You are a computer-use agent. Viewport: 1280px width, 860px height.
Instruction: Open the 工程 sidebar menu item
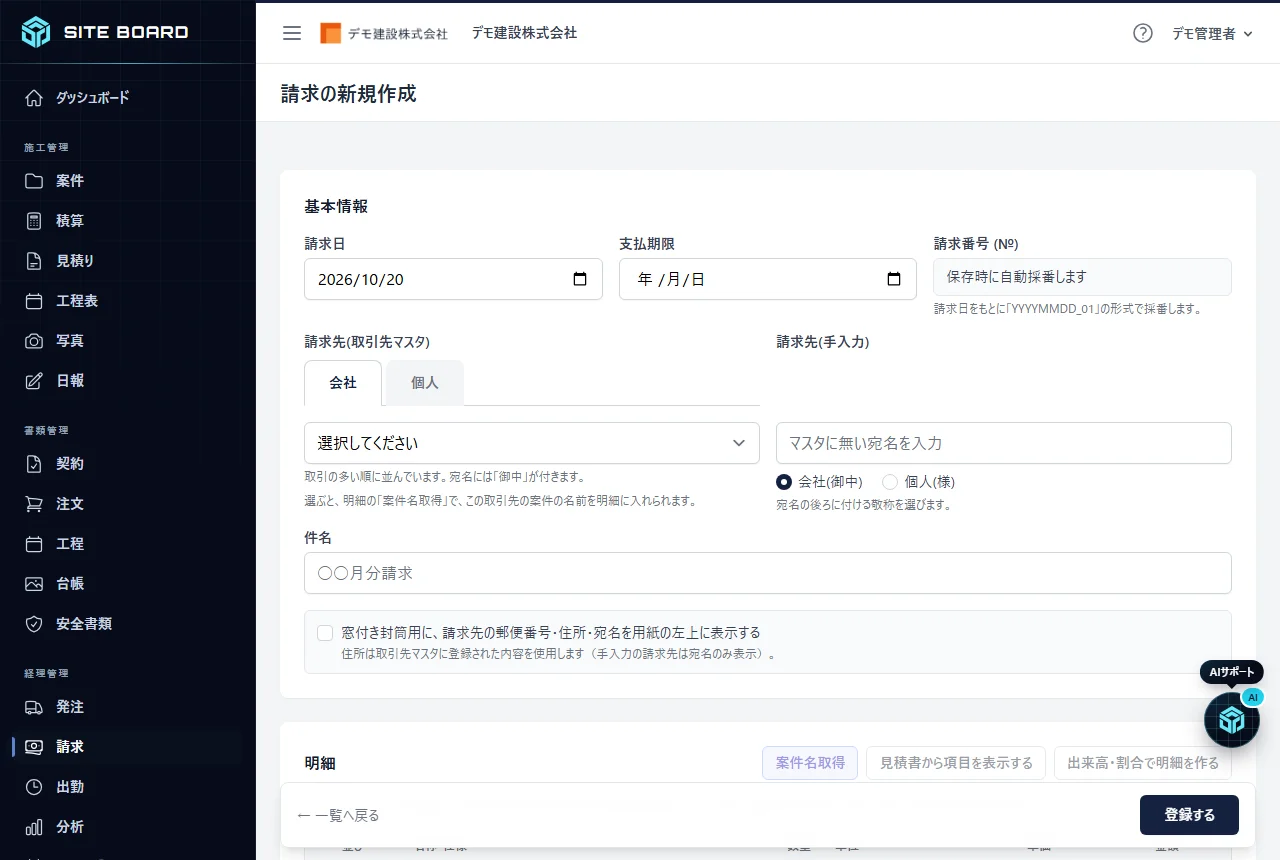[128, 544]
